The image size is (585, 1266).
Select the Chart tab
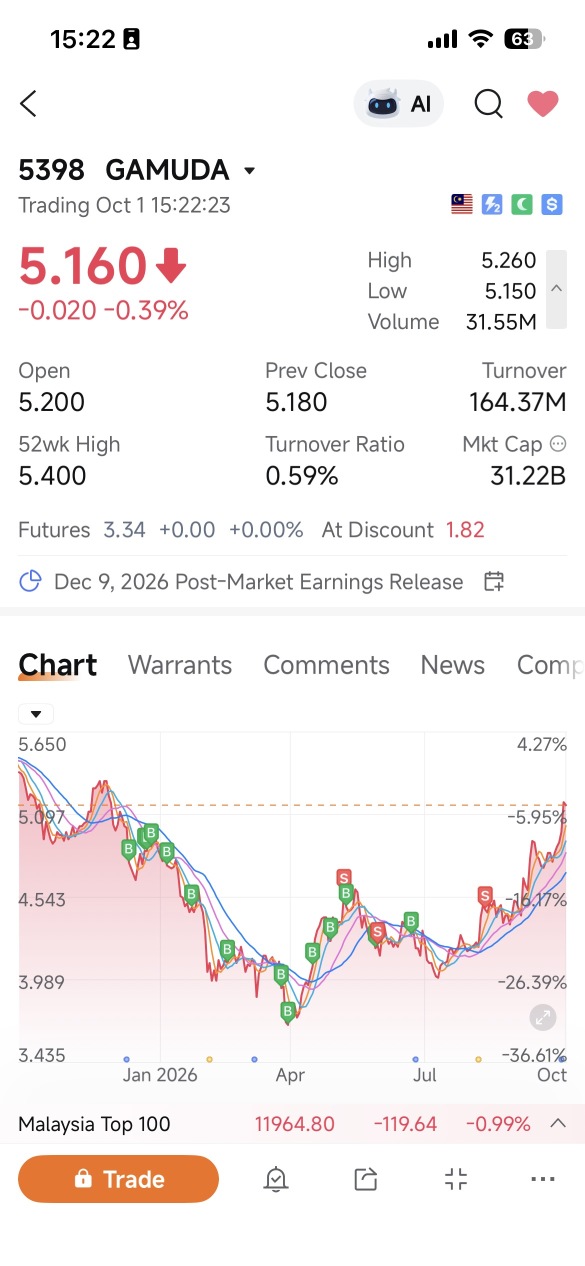pos(58,665)
